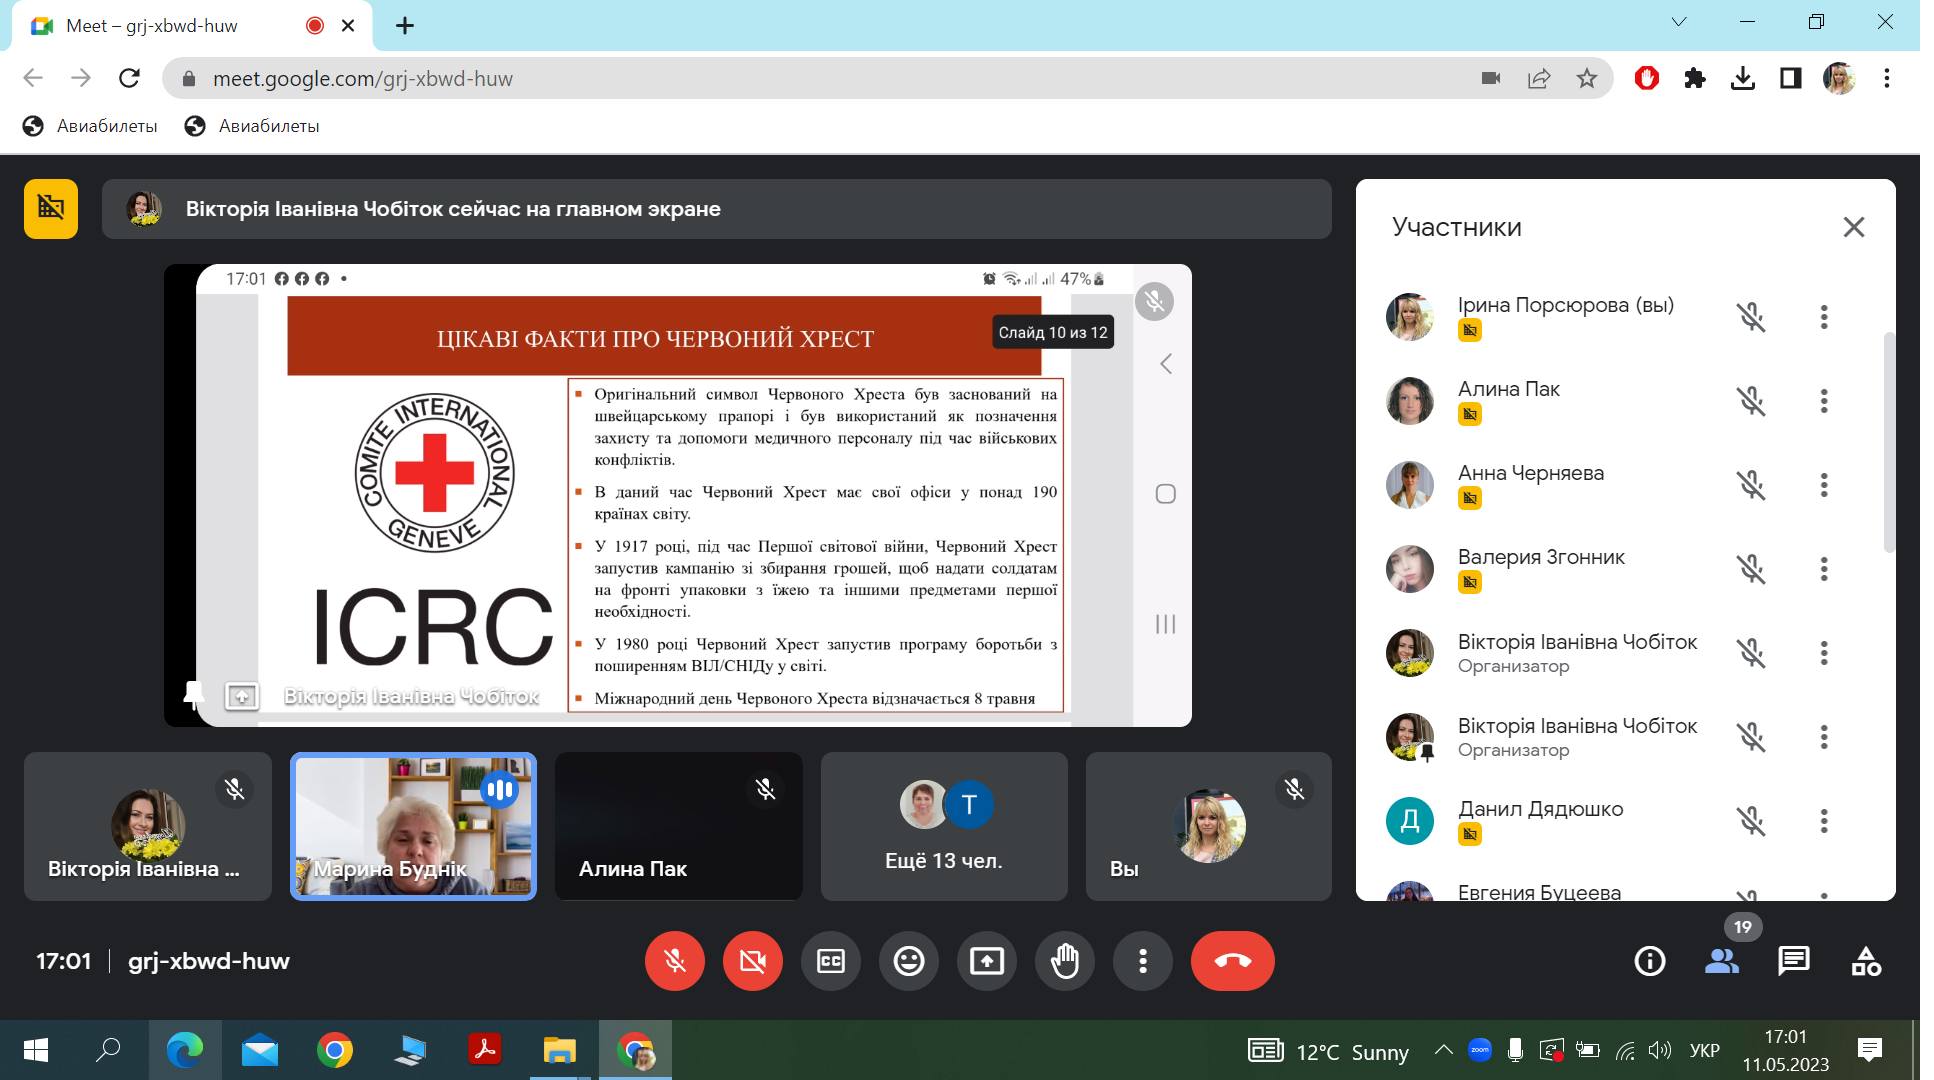Share this page icon
This screenshot has width=1934, height=1080.
[x=1539, y=78]
